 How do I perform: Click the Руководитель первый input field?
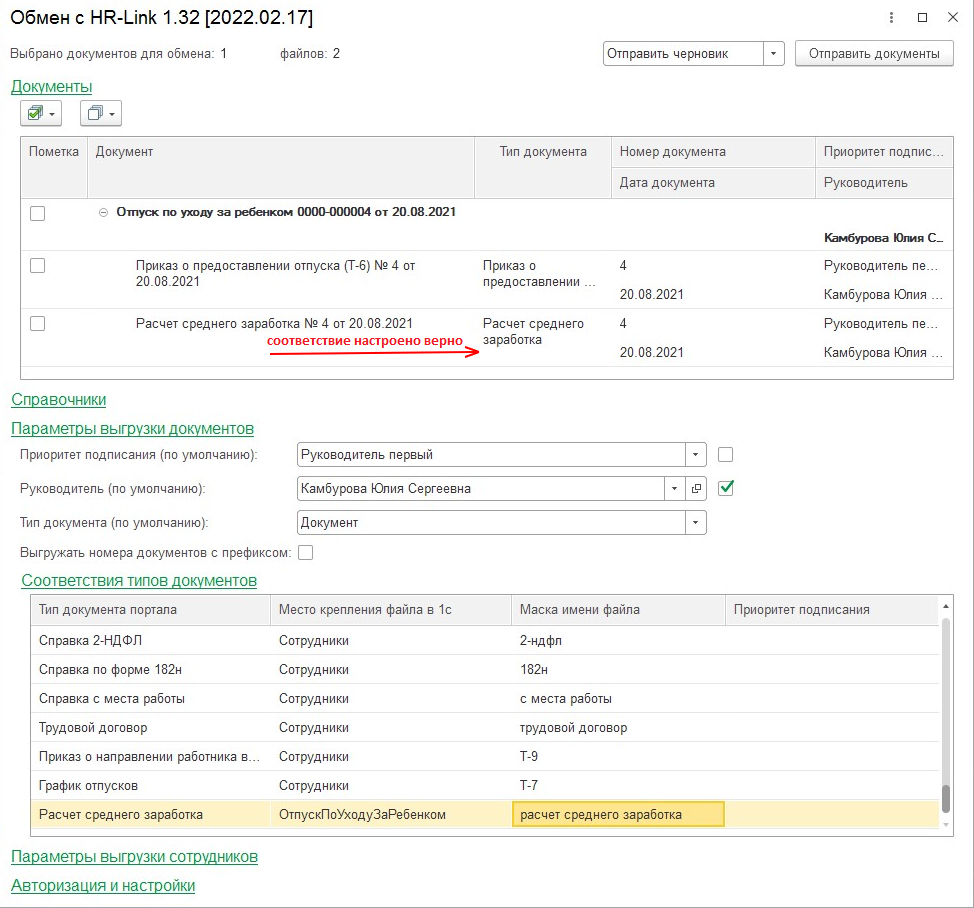pyautogui.click(x=491, y=455)
